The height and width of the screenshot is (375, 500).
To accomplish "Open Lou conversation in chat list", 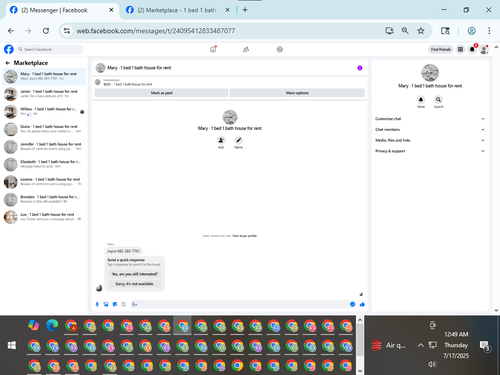I will (x=44, y=217).
